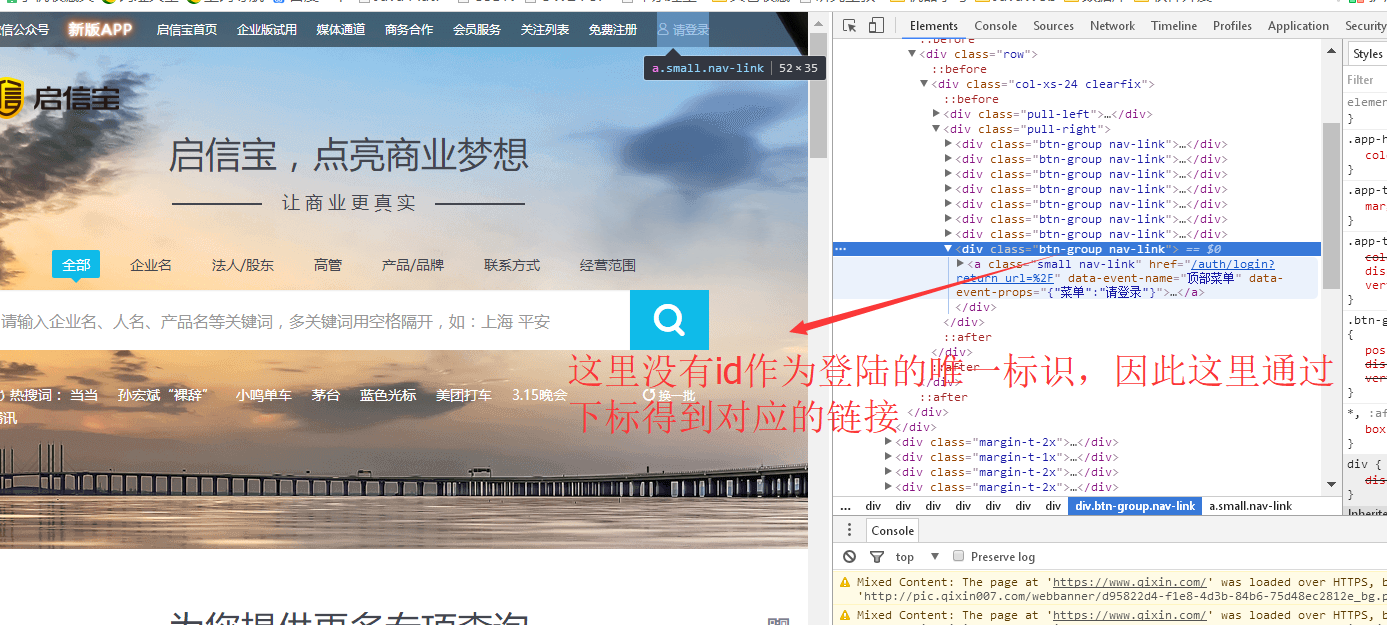
Task: Select the 企业名 search category
Action: pyautogui.click(x=151, y=265)
